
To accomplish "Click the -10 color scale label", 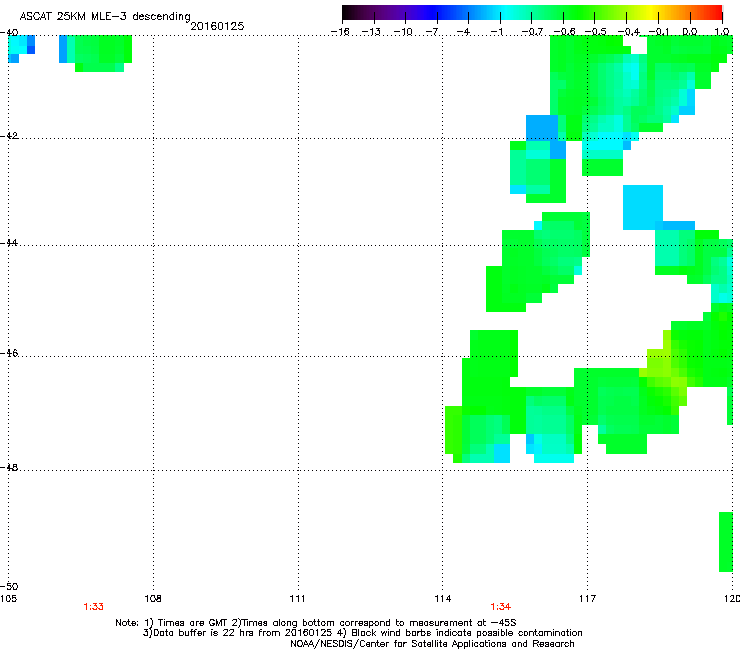I will tap(403, 32).
